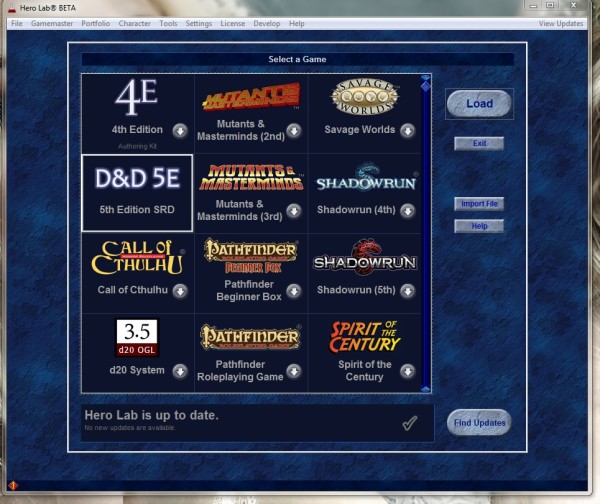This screenshot has height=504, width=600.
Task: Open the License menu
Action: point(233,24)
